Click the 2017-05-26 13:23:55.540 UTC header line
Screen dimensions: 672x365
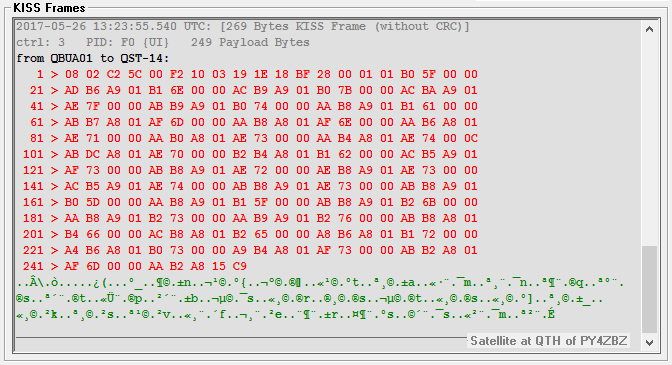click(243, 27)
